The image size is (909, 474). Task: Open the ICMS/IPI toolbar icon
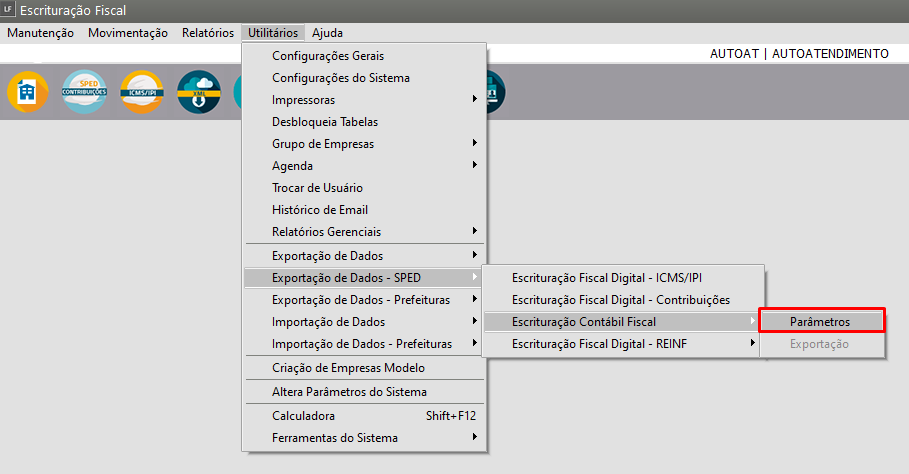(141, 91)
